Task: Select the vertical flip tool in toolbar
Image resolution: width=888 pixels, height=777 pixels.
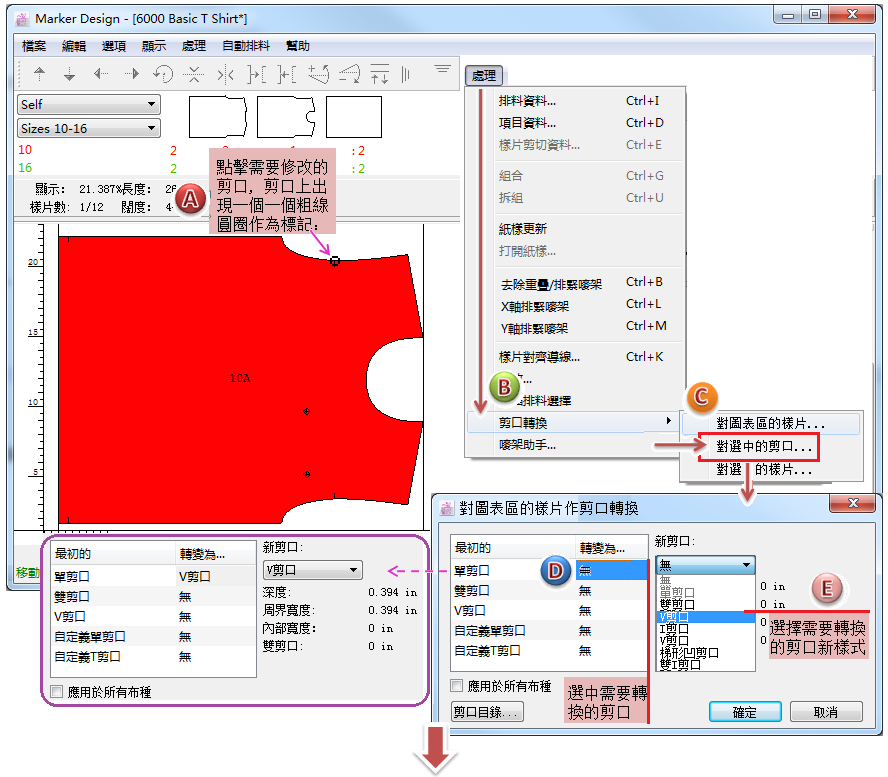Action: point(194,74)
